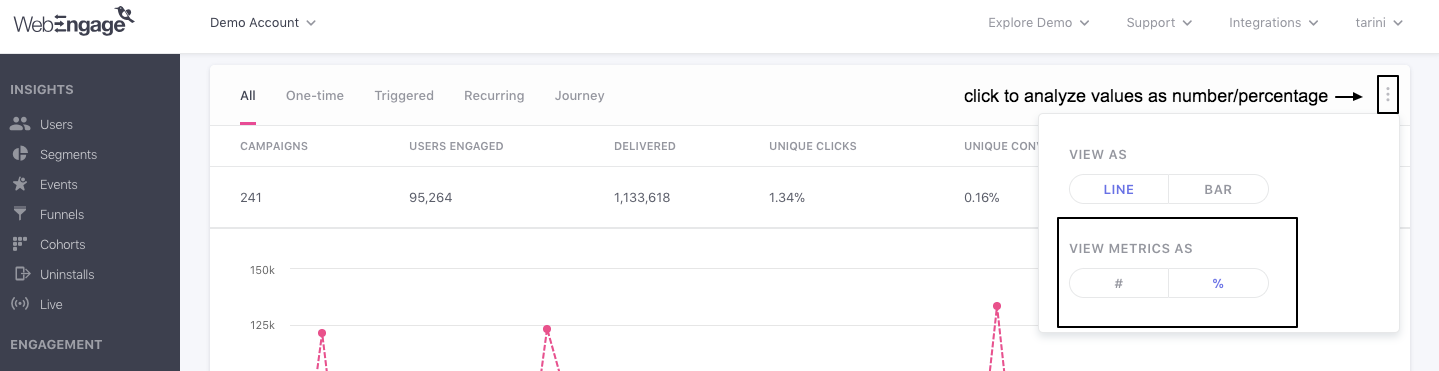The width and height of the screenshot is (1439, 371).
Task: Click the 125k axis label
Action: (262, 325)
